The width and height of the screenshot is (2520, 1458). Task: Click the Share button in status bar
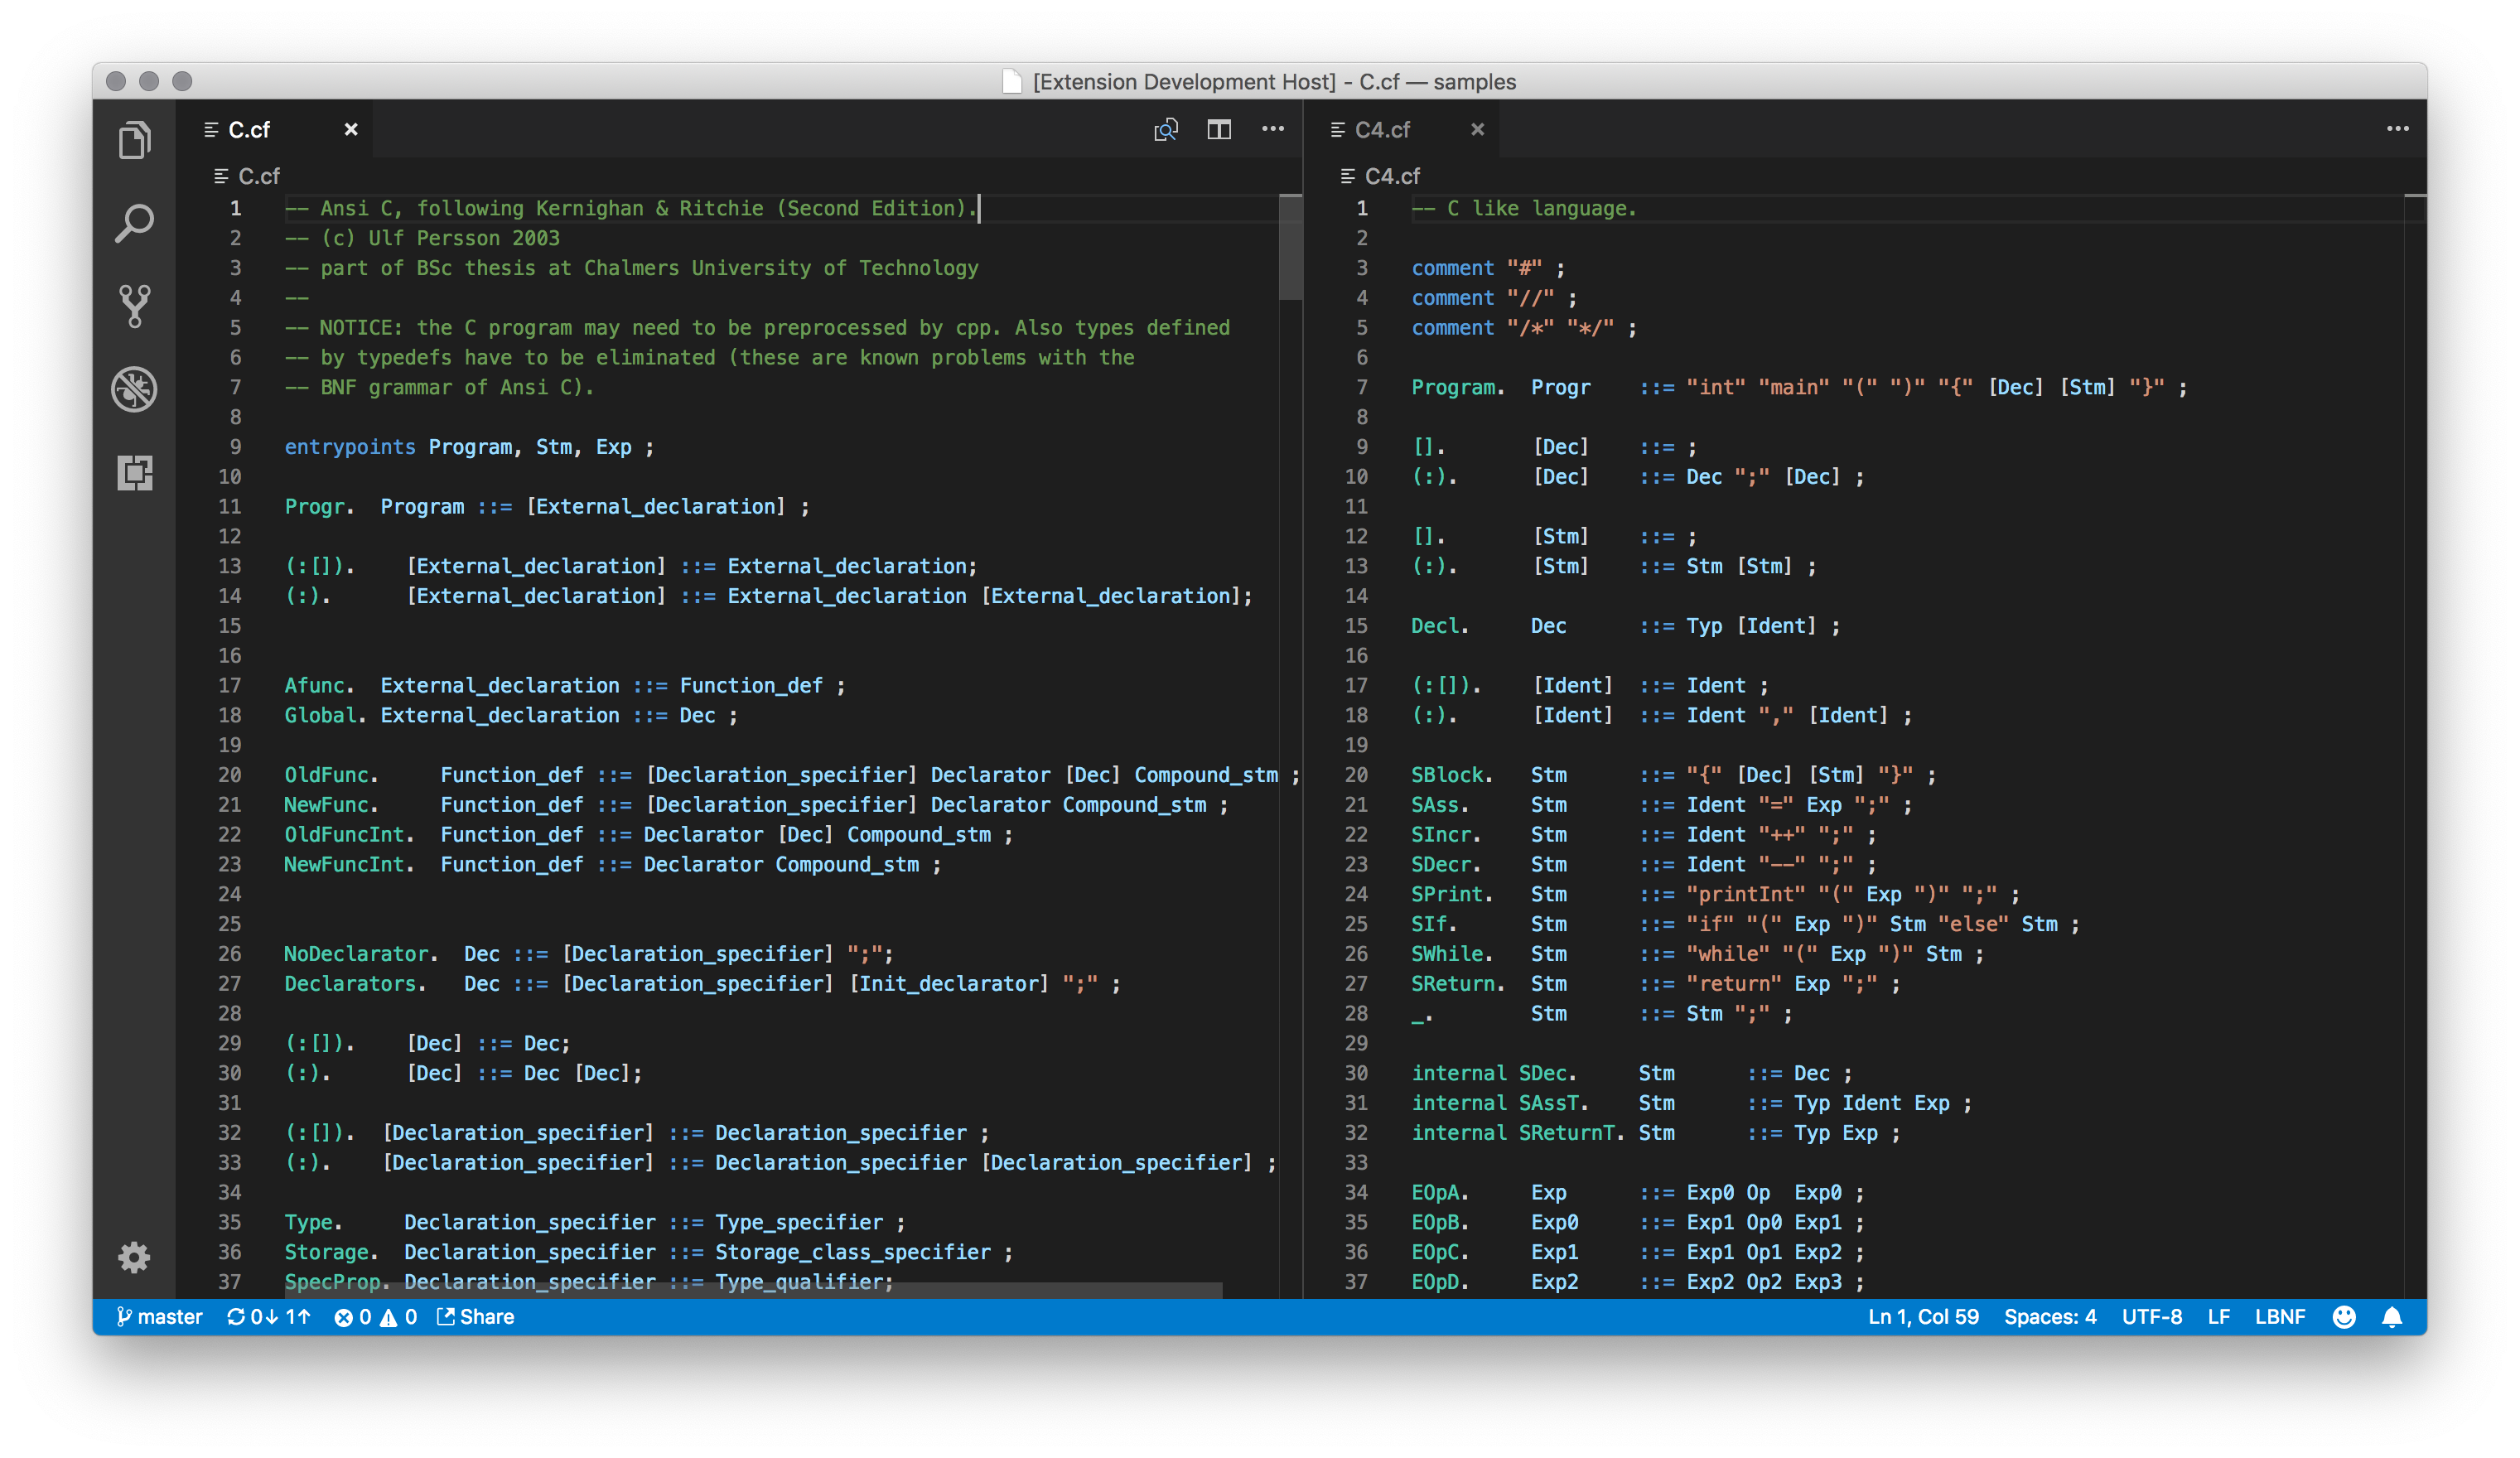(x=476, y=1317)
